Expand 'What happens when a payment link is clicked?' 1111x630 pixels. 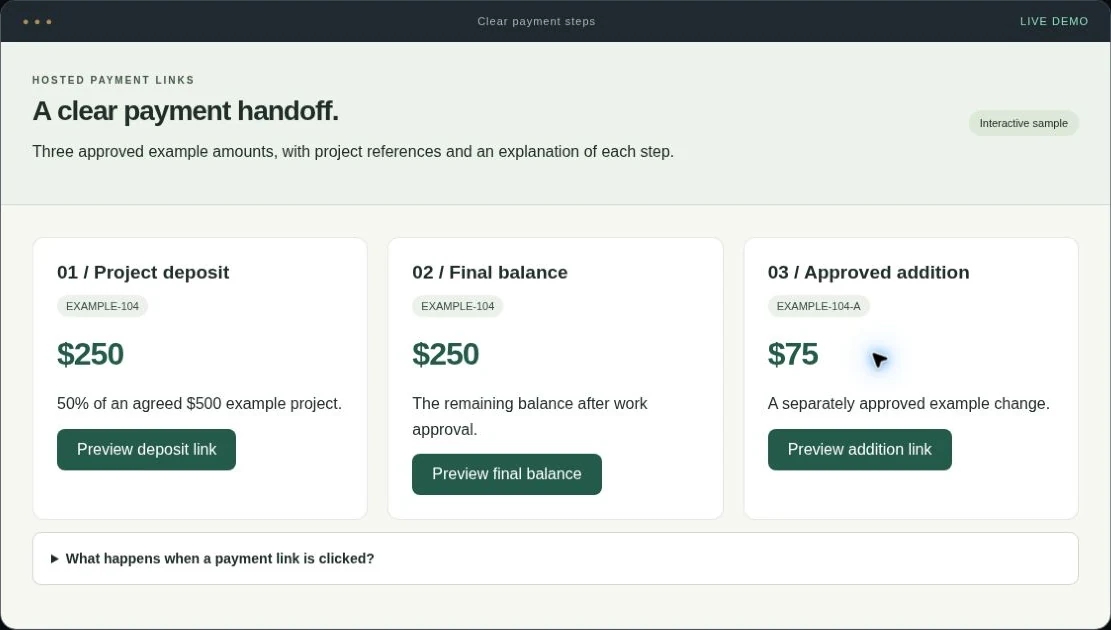[x=556, y=558]
